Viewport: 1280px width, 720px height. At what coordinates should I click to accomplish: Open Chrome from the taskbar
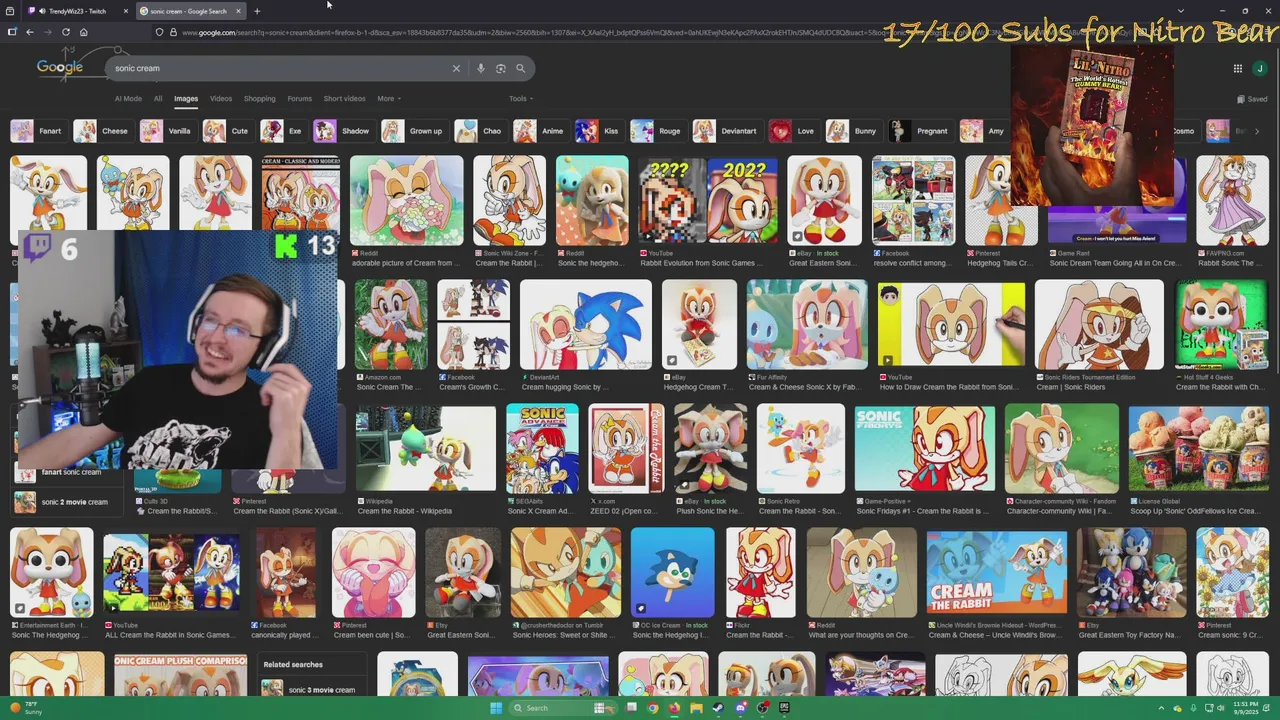(x=652, y=708)
